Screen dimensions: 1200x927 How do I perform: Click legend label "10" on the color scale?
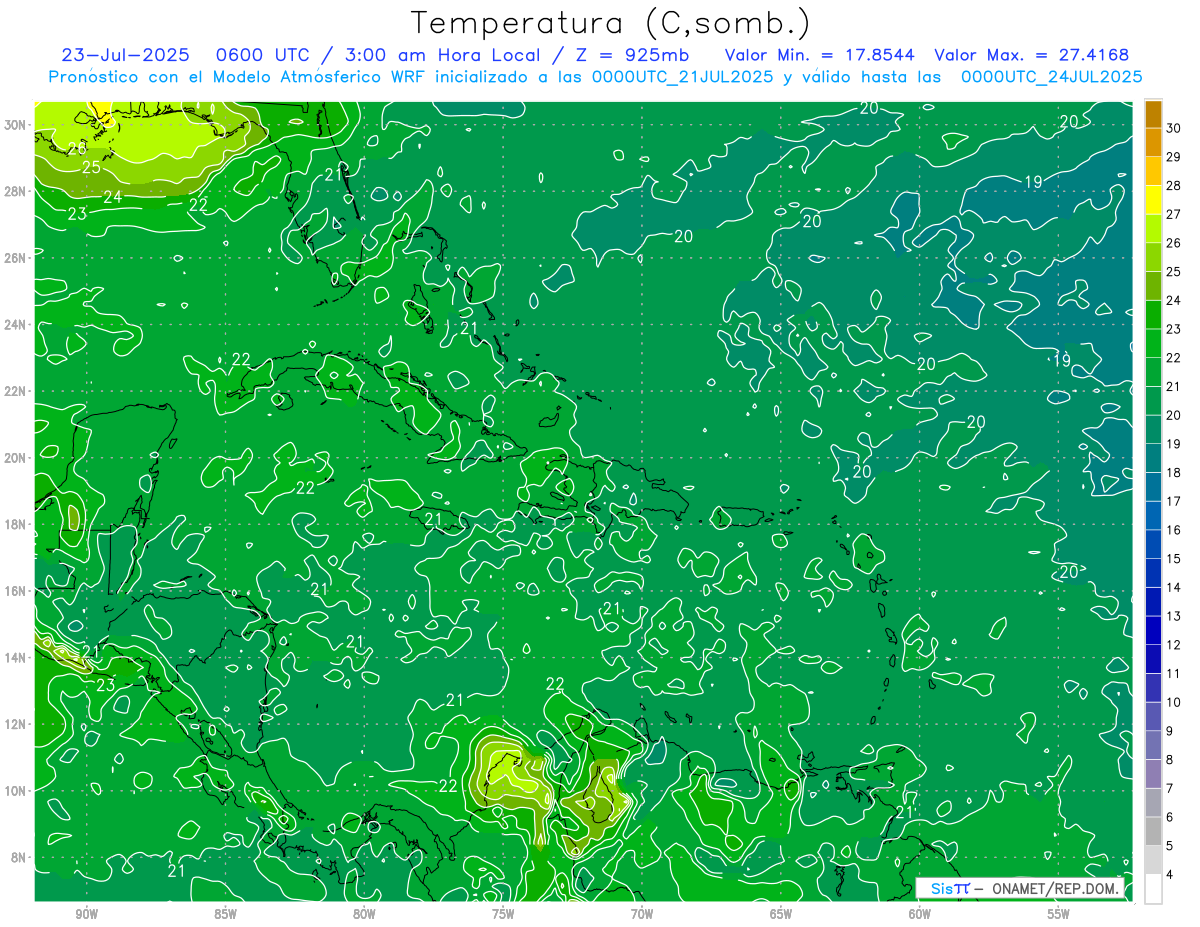coord(1173,702)
